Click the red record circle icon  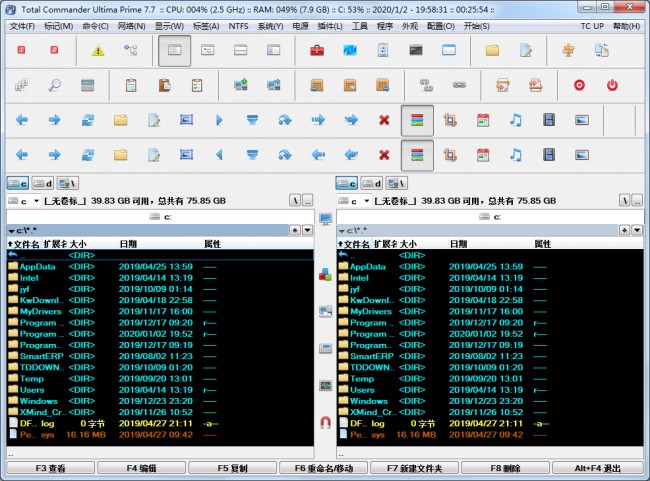pyautogui.click(x=579, y=85)
